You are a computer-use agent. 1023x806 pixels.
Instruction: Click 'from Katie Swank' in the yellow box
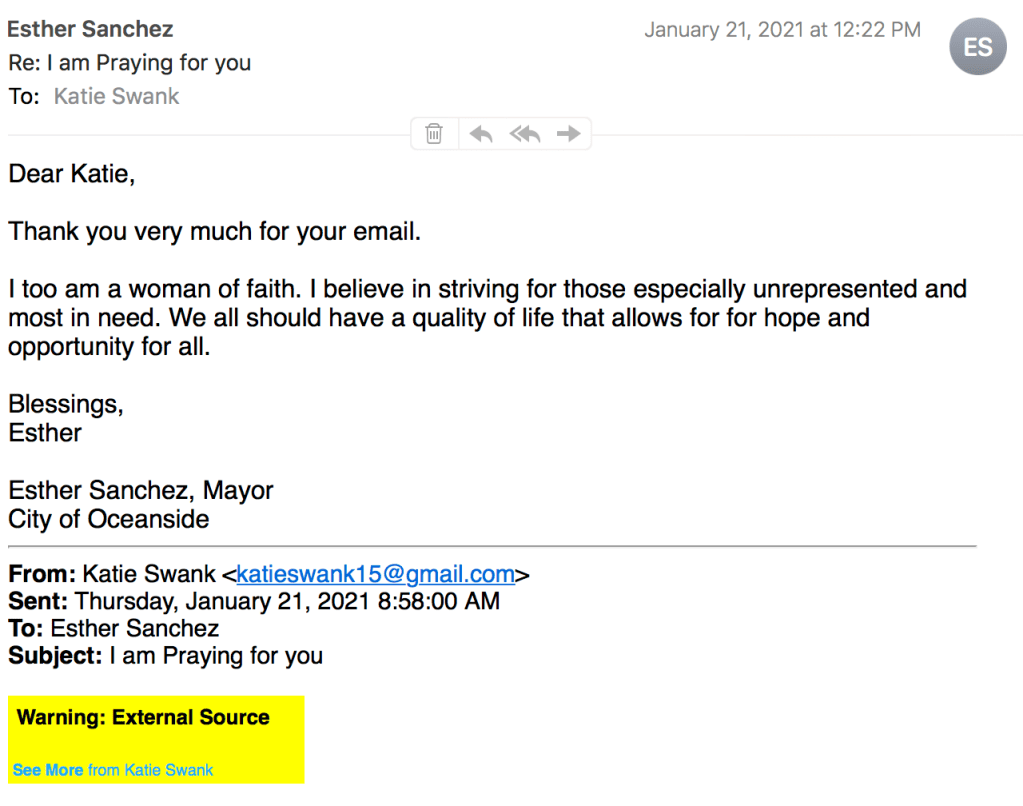coord(150,770)
